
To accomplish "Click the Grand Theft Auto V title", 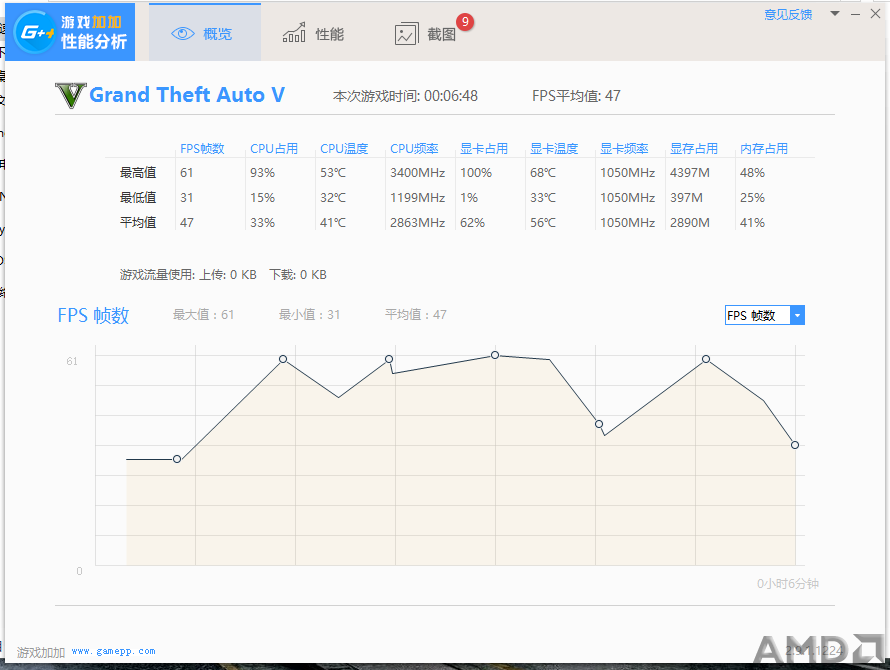I will [187, 95].
